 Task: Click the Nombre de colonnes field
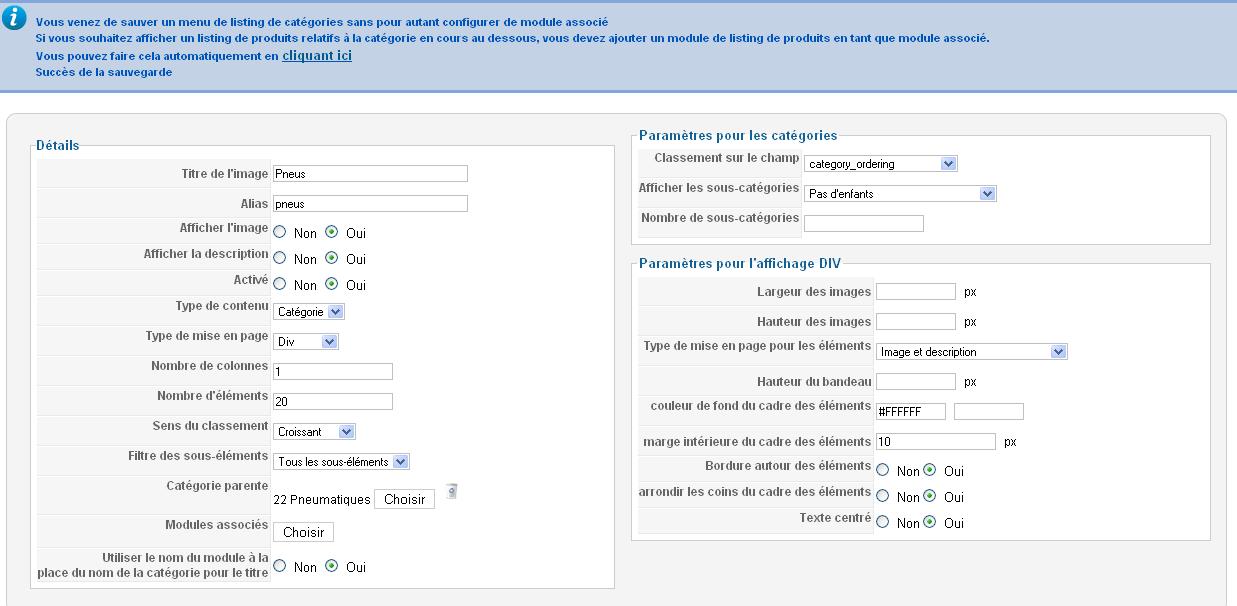click(333, 372)
